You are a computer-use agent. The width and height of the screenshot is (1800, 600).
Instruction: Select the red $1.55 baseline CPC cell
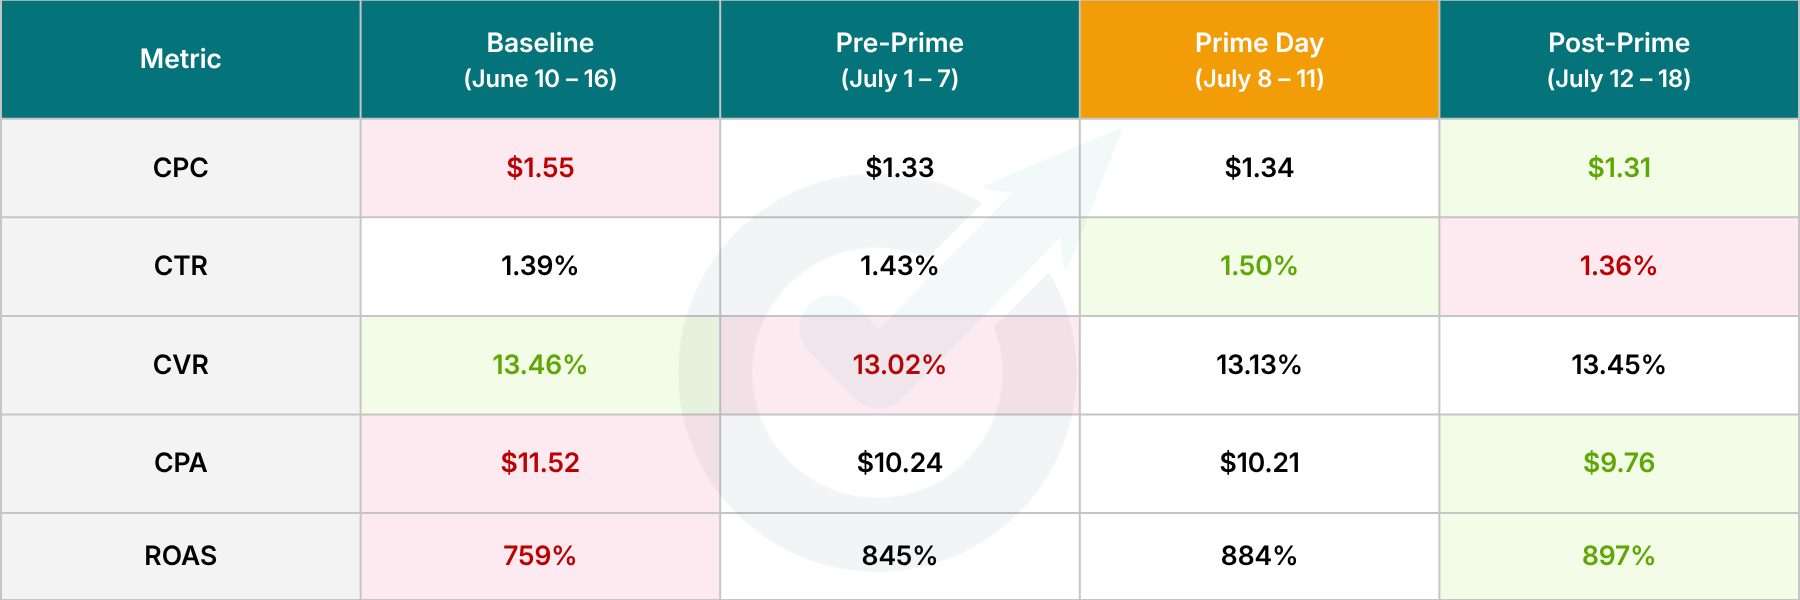click(x=540, y=168)
